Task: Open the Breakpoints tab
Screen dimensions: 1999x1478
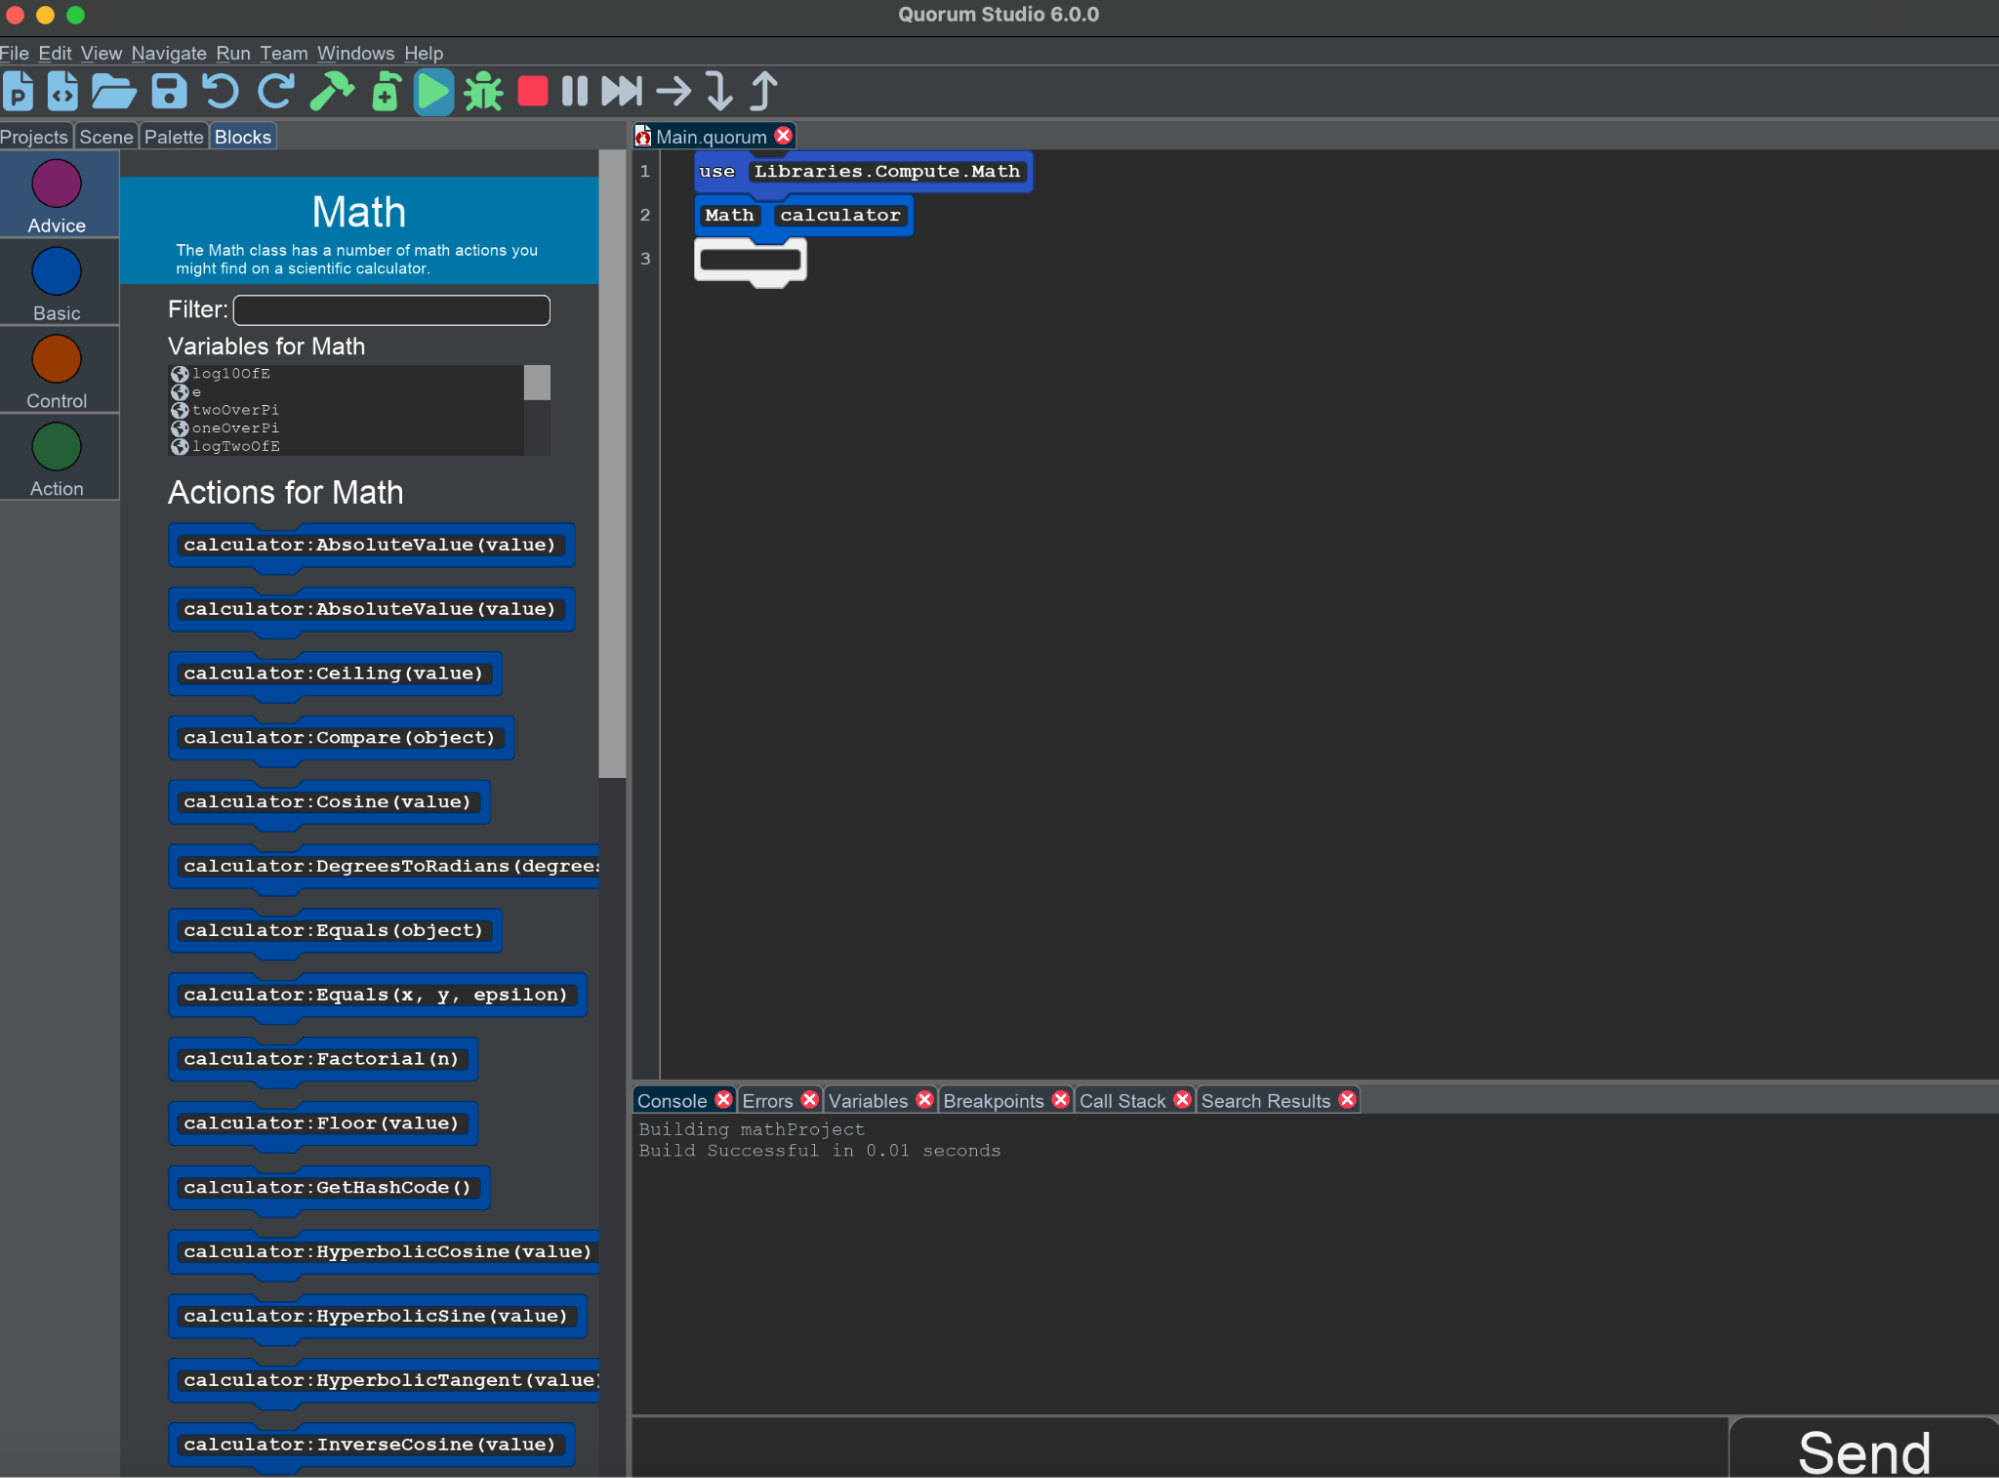Action: coord(993,1101)
